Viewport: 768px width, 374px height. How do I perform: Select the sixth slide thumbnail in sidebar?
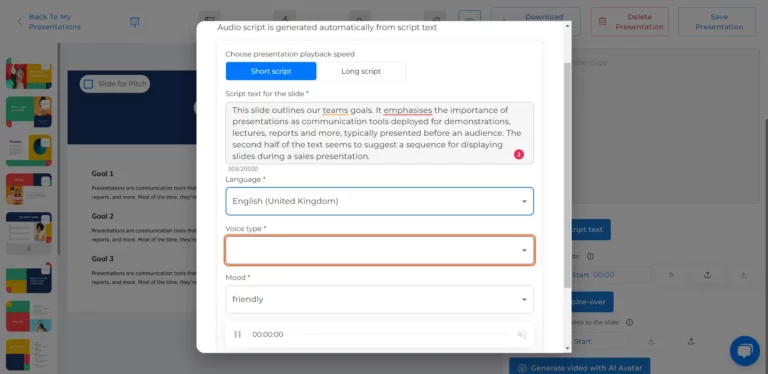tap(28, 278)
